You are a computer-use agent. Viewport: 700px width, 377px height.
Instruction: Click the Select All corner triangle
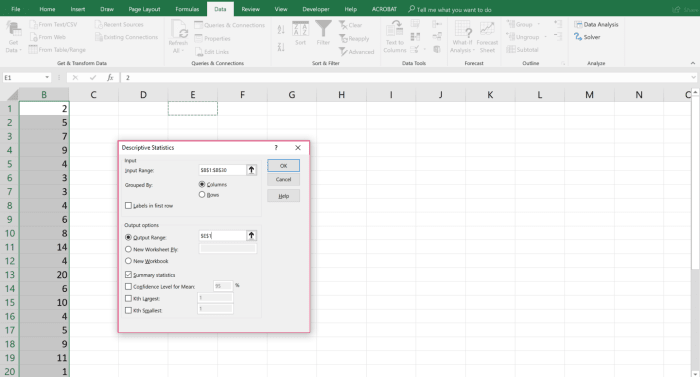click(x=12, y=95)
